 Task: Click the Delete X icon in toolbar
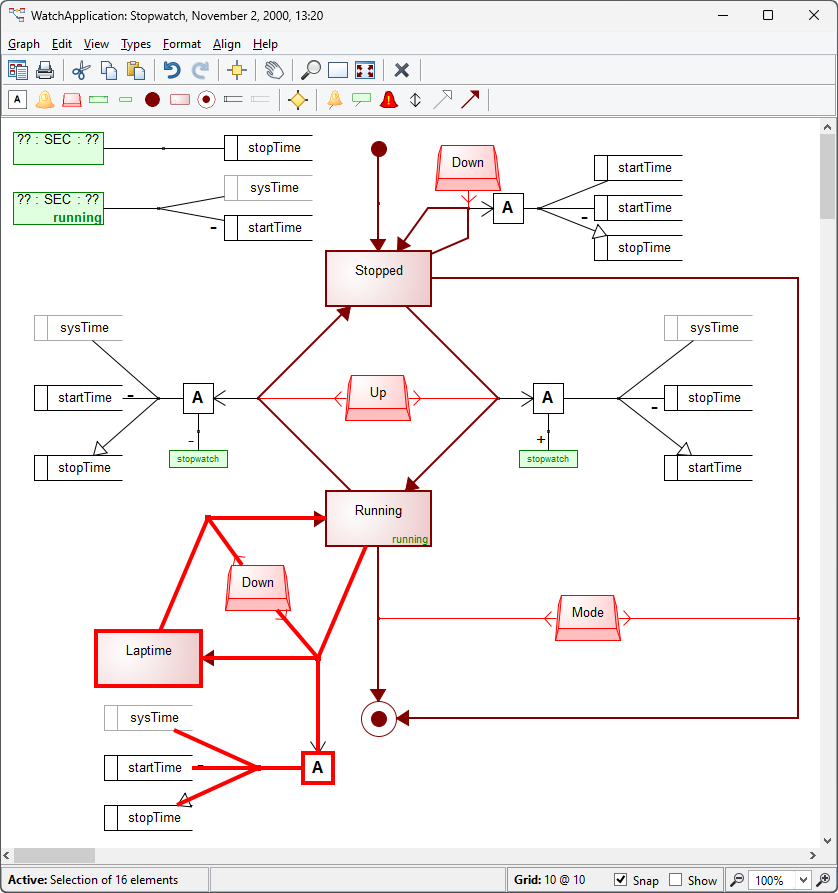[402, 70]
